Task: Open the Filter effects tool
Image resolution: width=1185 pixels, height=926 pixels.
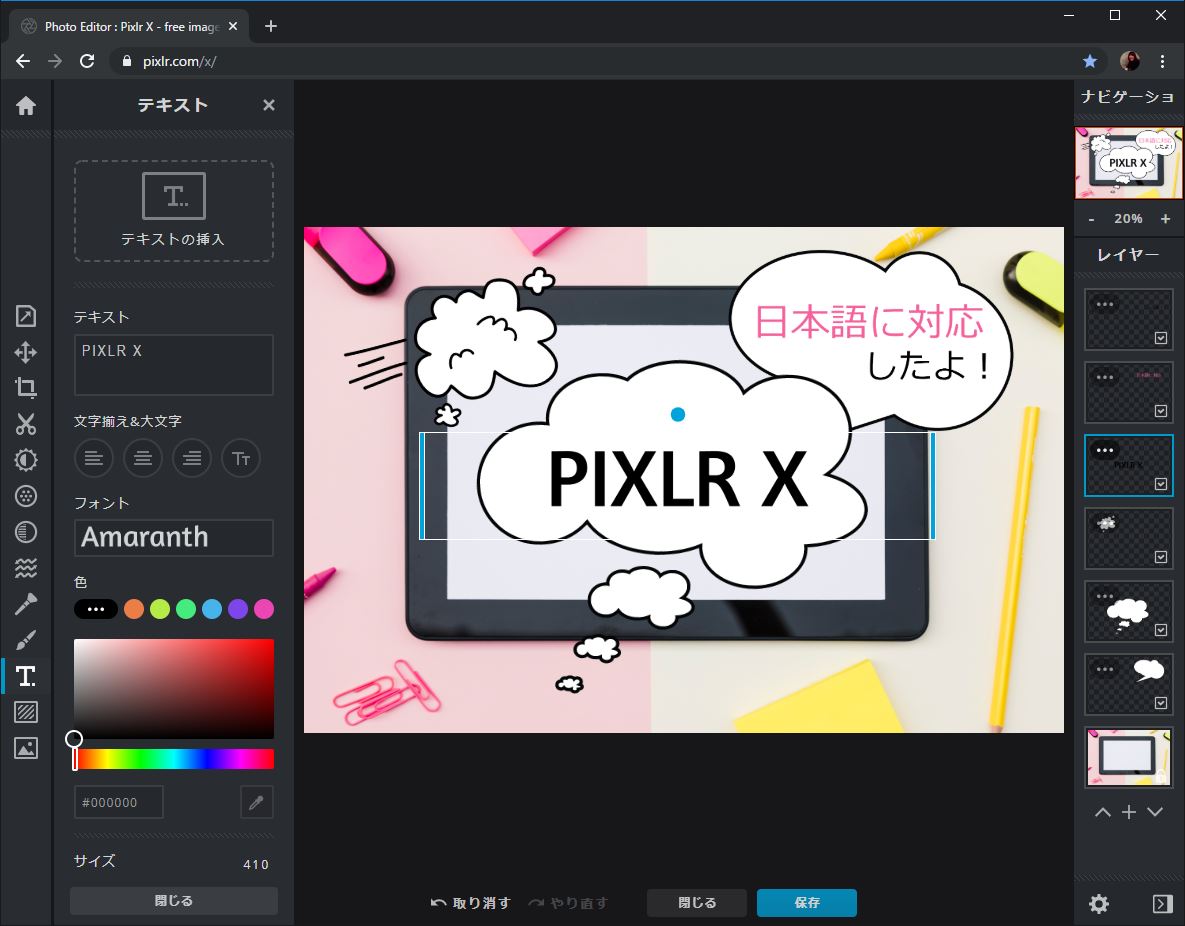Action: pos(26,496)
